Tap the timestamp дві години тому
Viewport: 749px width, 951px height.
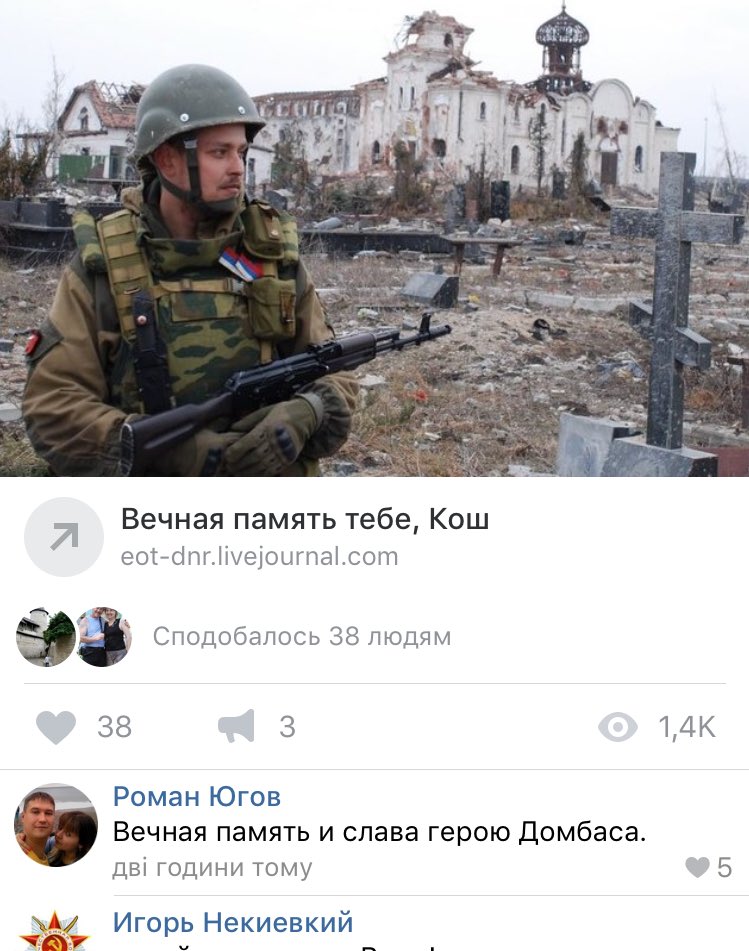click(x=212, y=868)
